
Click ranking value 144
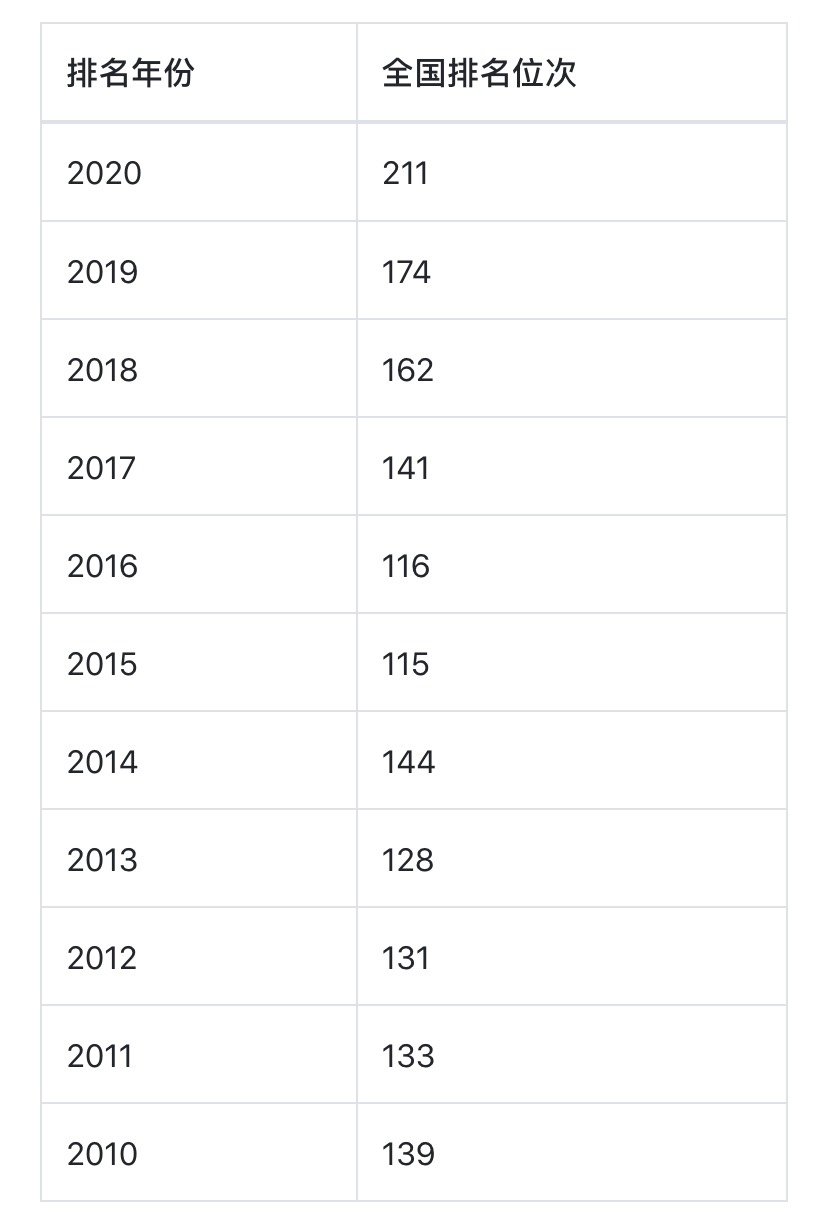(408, 761)
